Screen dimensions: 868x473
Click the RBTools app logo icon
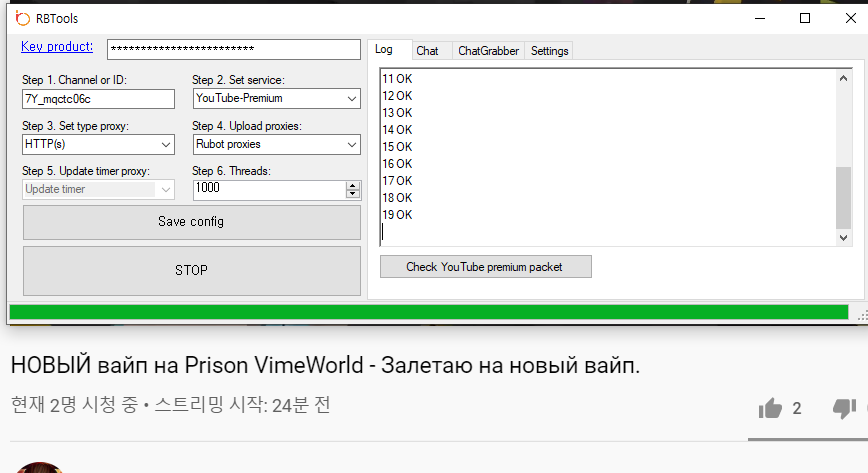click(x=22, y=18)
